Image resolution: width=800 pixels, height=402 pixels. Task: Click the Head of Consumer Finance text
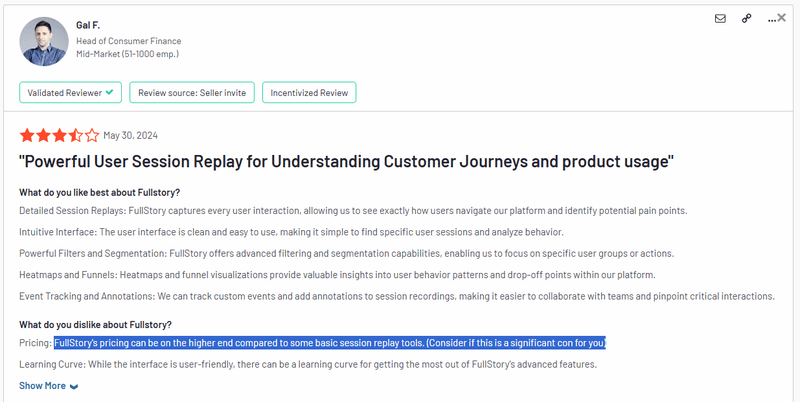pos(129,41)
